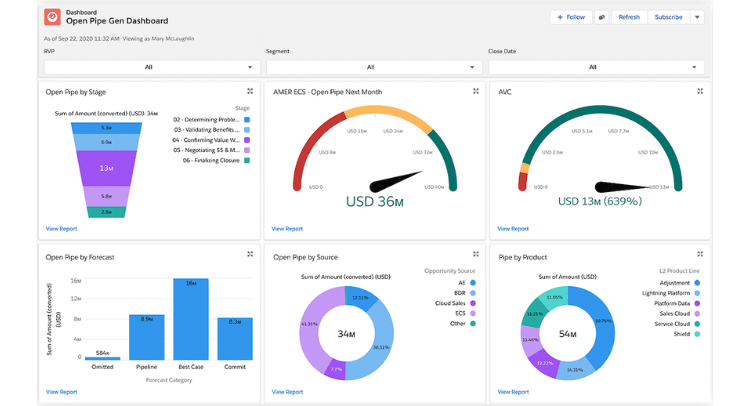Click the BDR legend swatch
The width and height of the screenshot is (750, 406).
[473, 293]
